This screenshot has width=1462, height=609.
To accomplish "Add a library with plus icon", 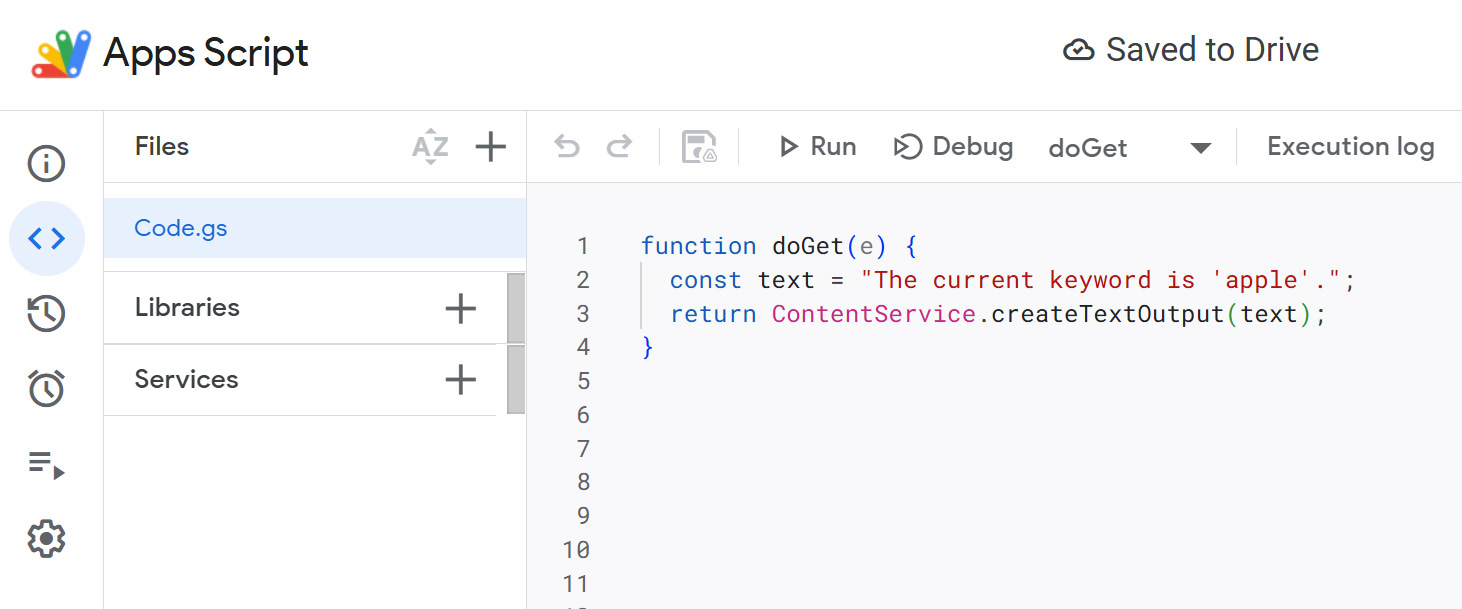I will pos(460,308).
